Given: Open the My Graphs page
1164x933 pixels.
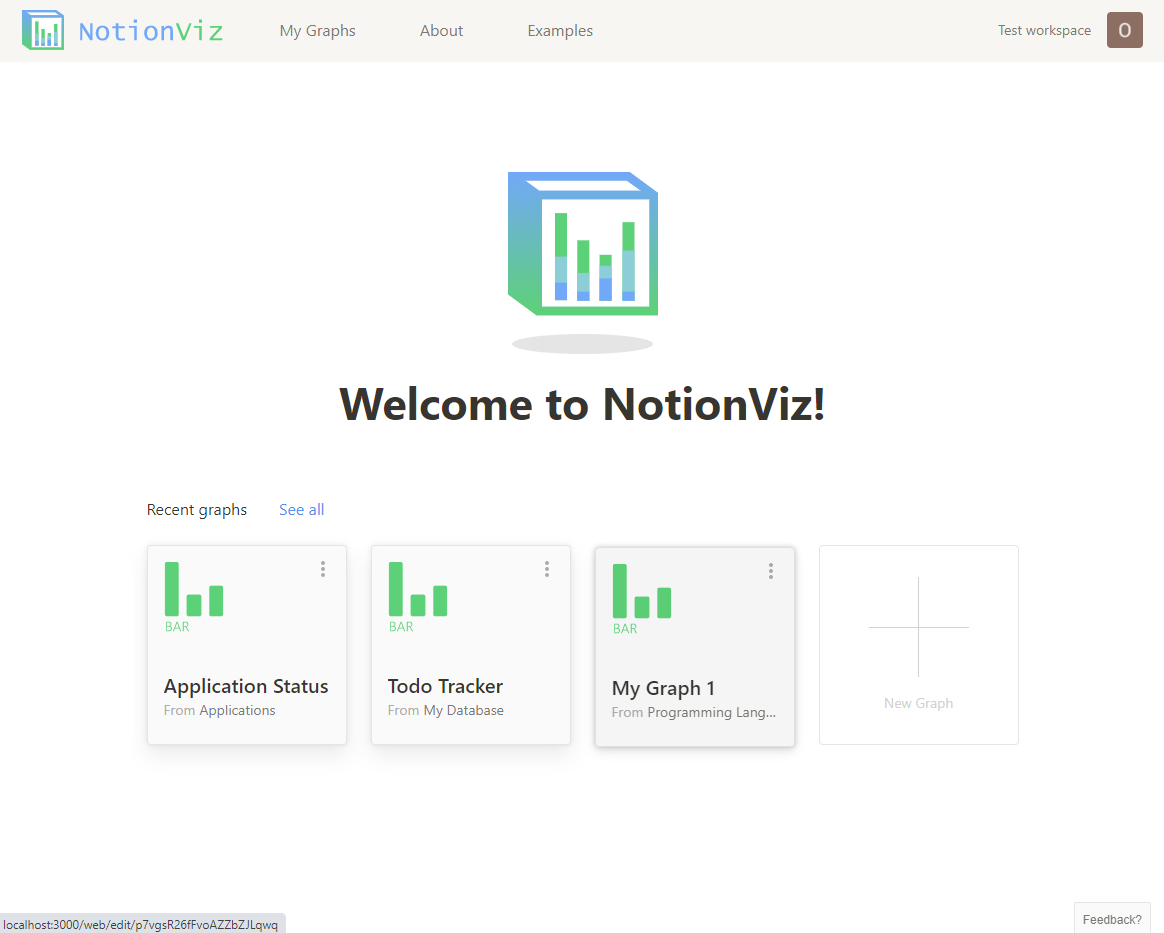Looking at the screenshot, I should (317, 30).
